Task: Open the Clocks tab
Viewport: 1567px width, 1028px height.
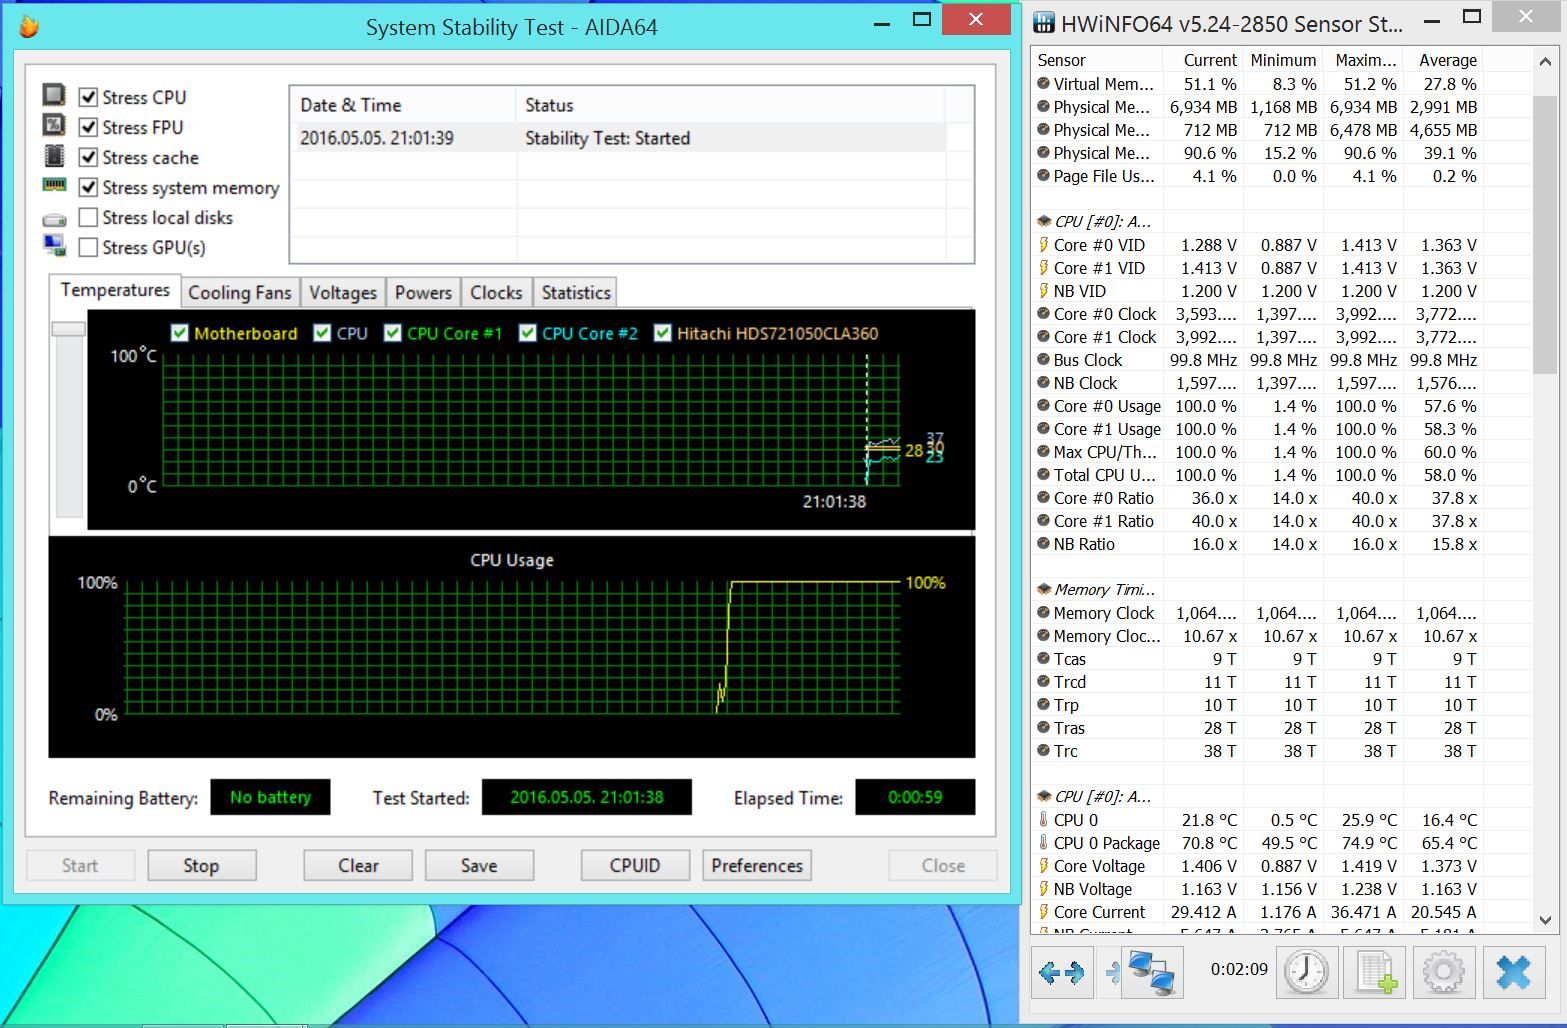Action: pyautogui.click(x=496, y=293)
